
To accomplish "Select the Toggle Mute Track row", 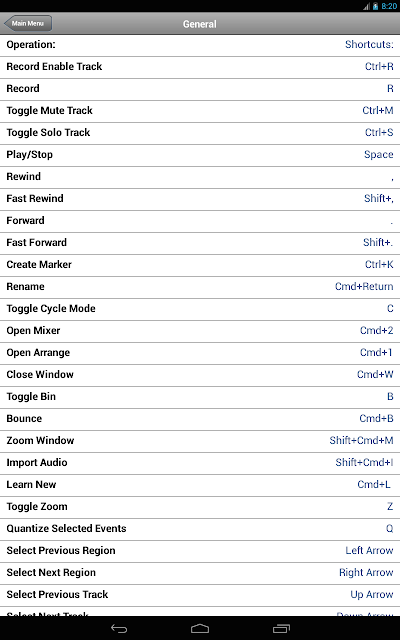I will pyautogui.click(x=200, y=112).
